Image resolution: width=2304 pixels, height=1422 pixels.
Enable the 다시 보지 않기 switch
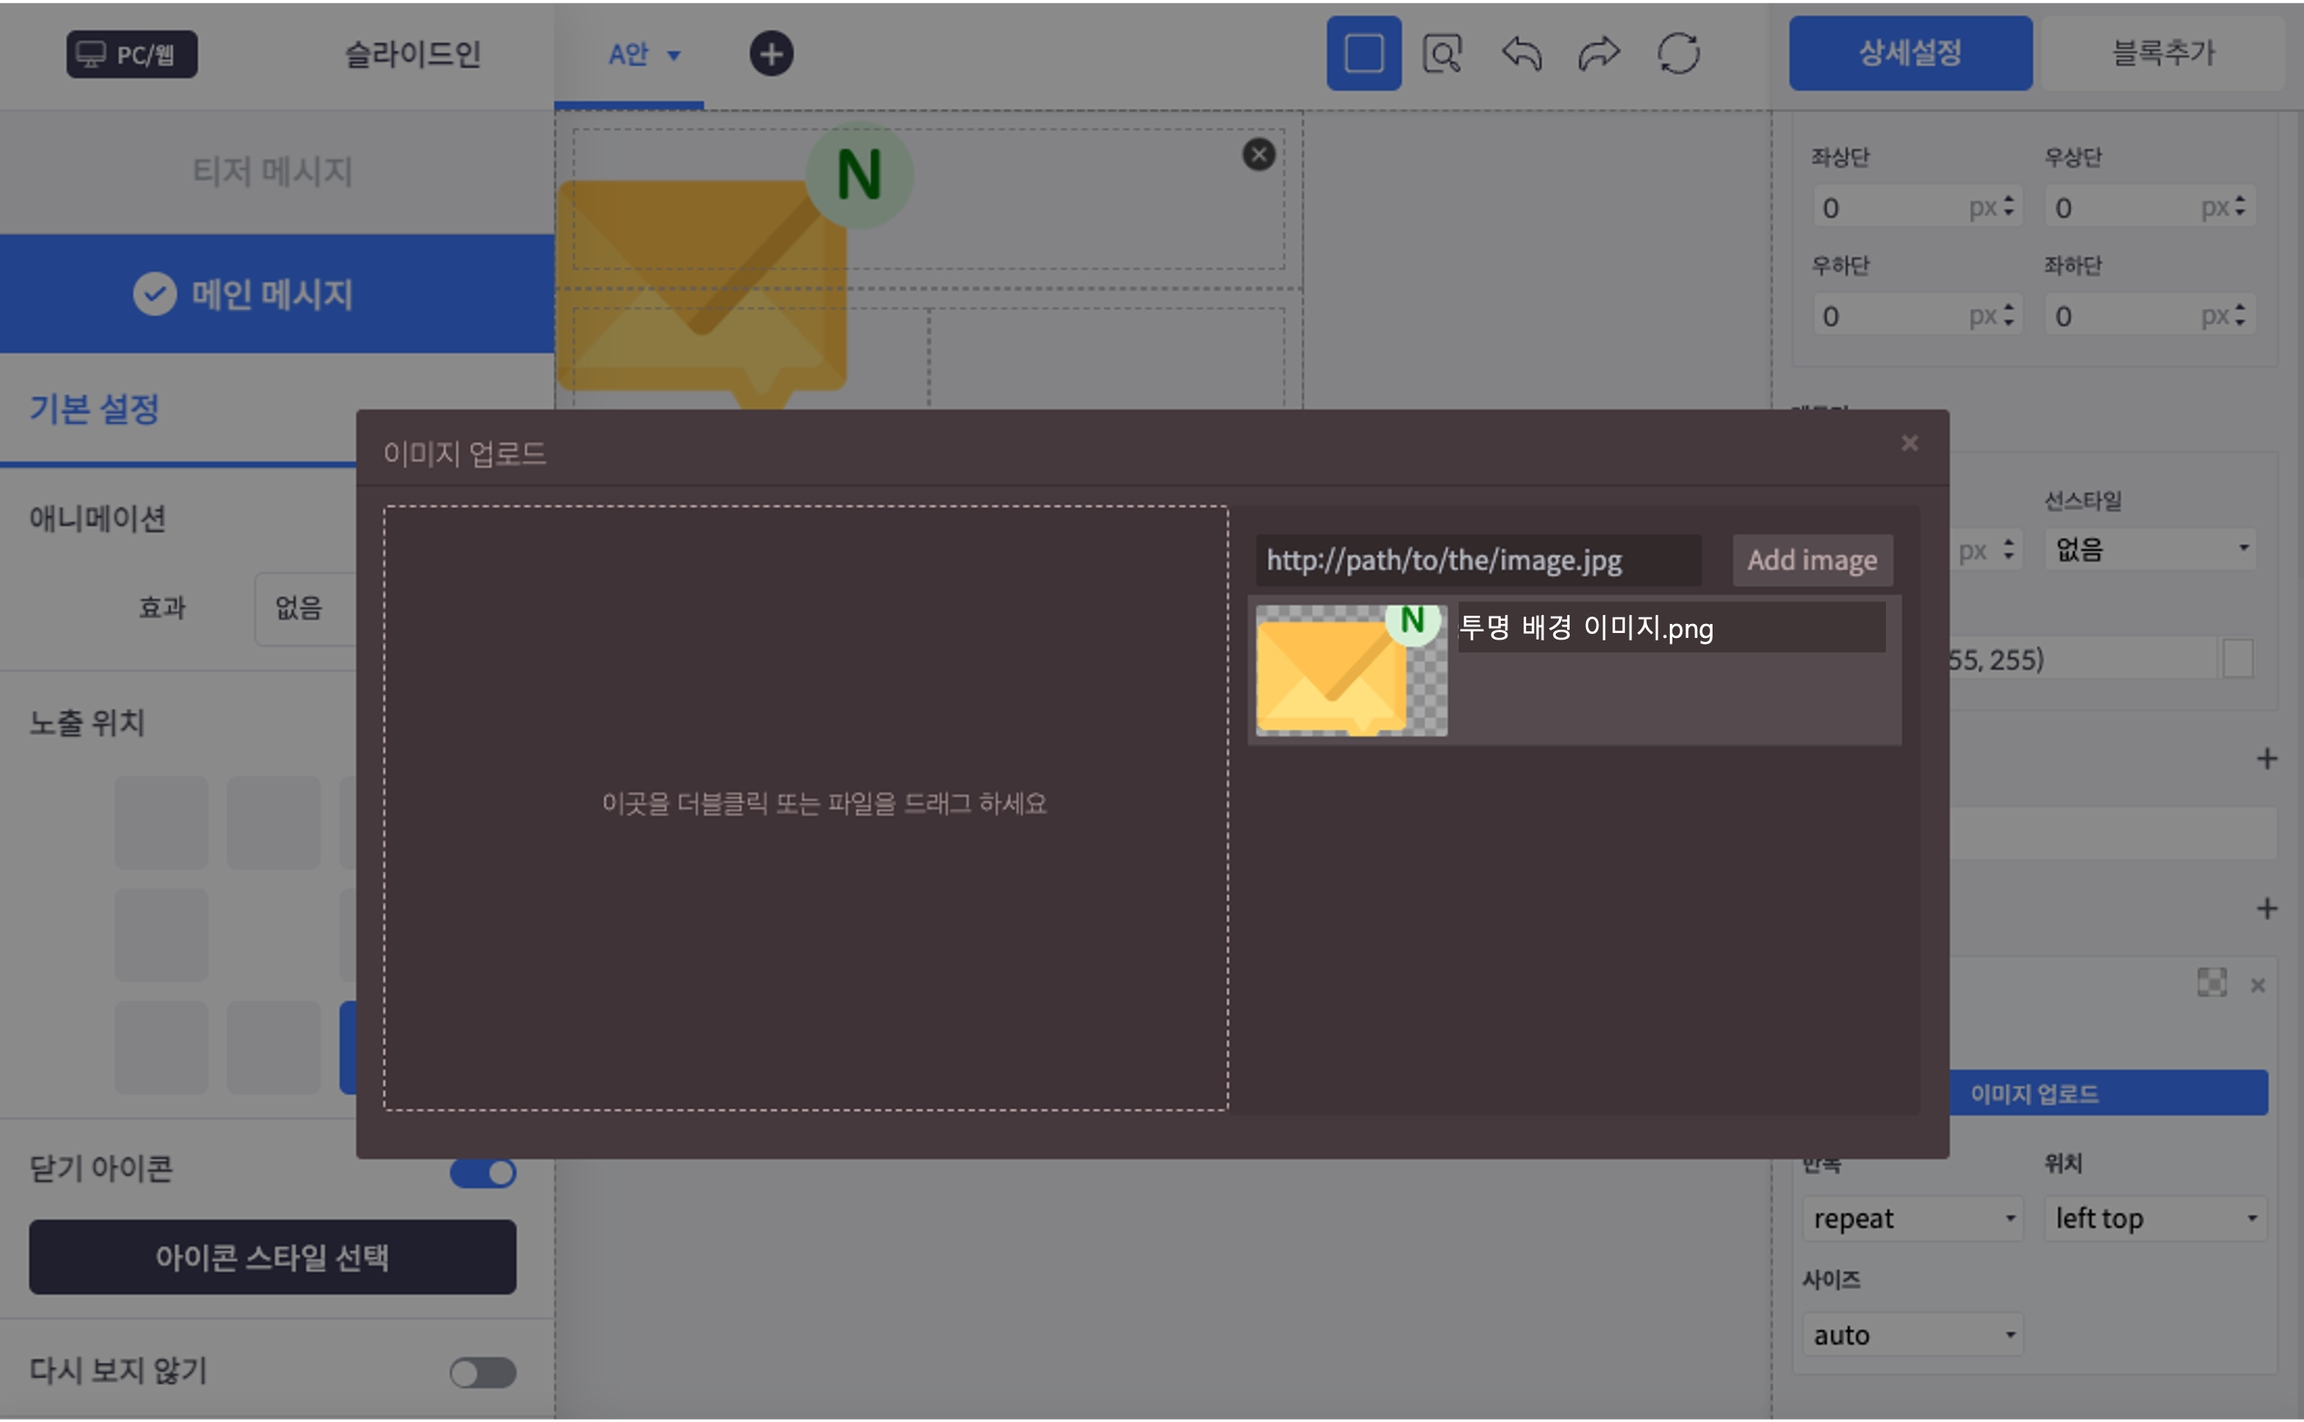pyautogui.click(x=483, y=1372)
